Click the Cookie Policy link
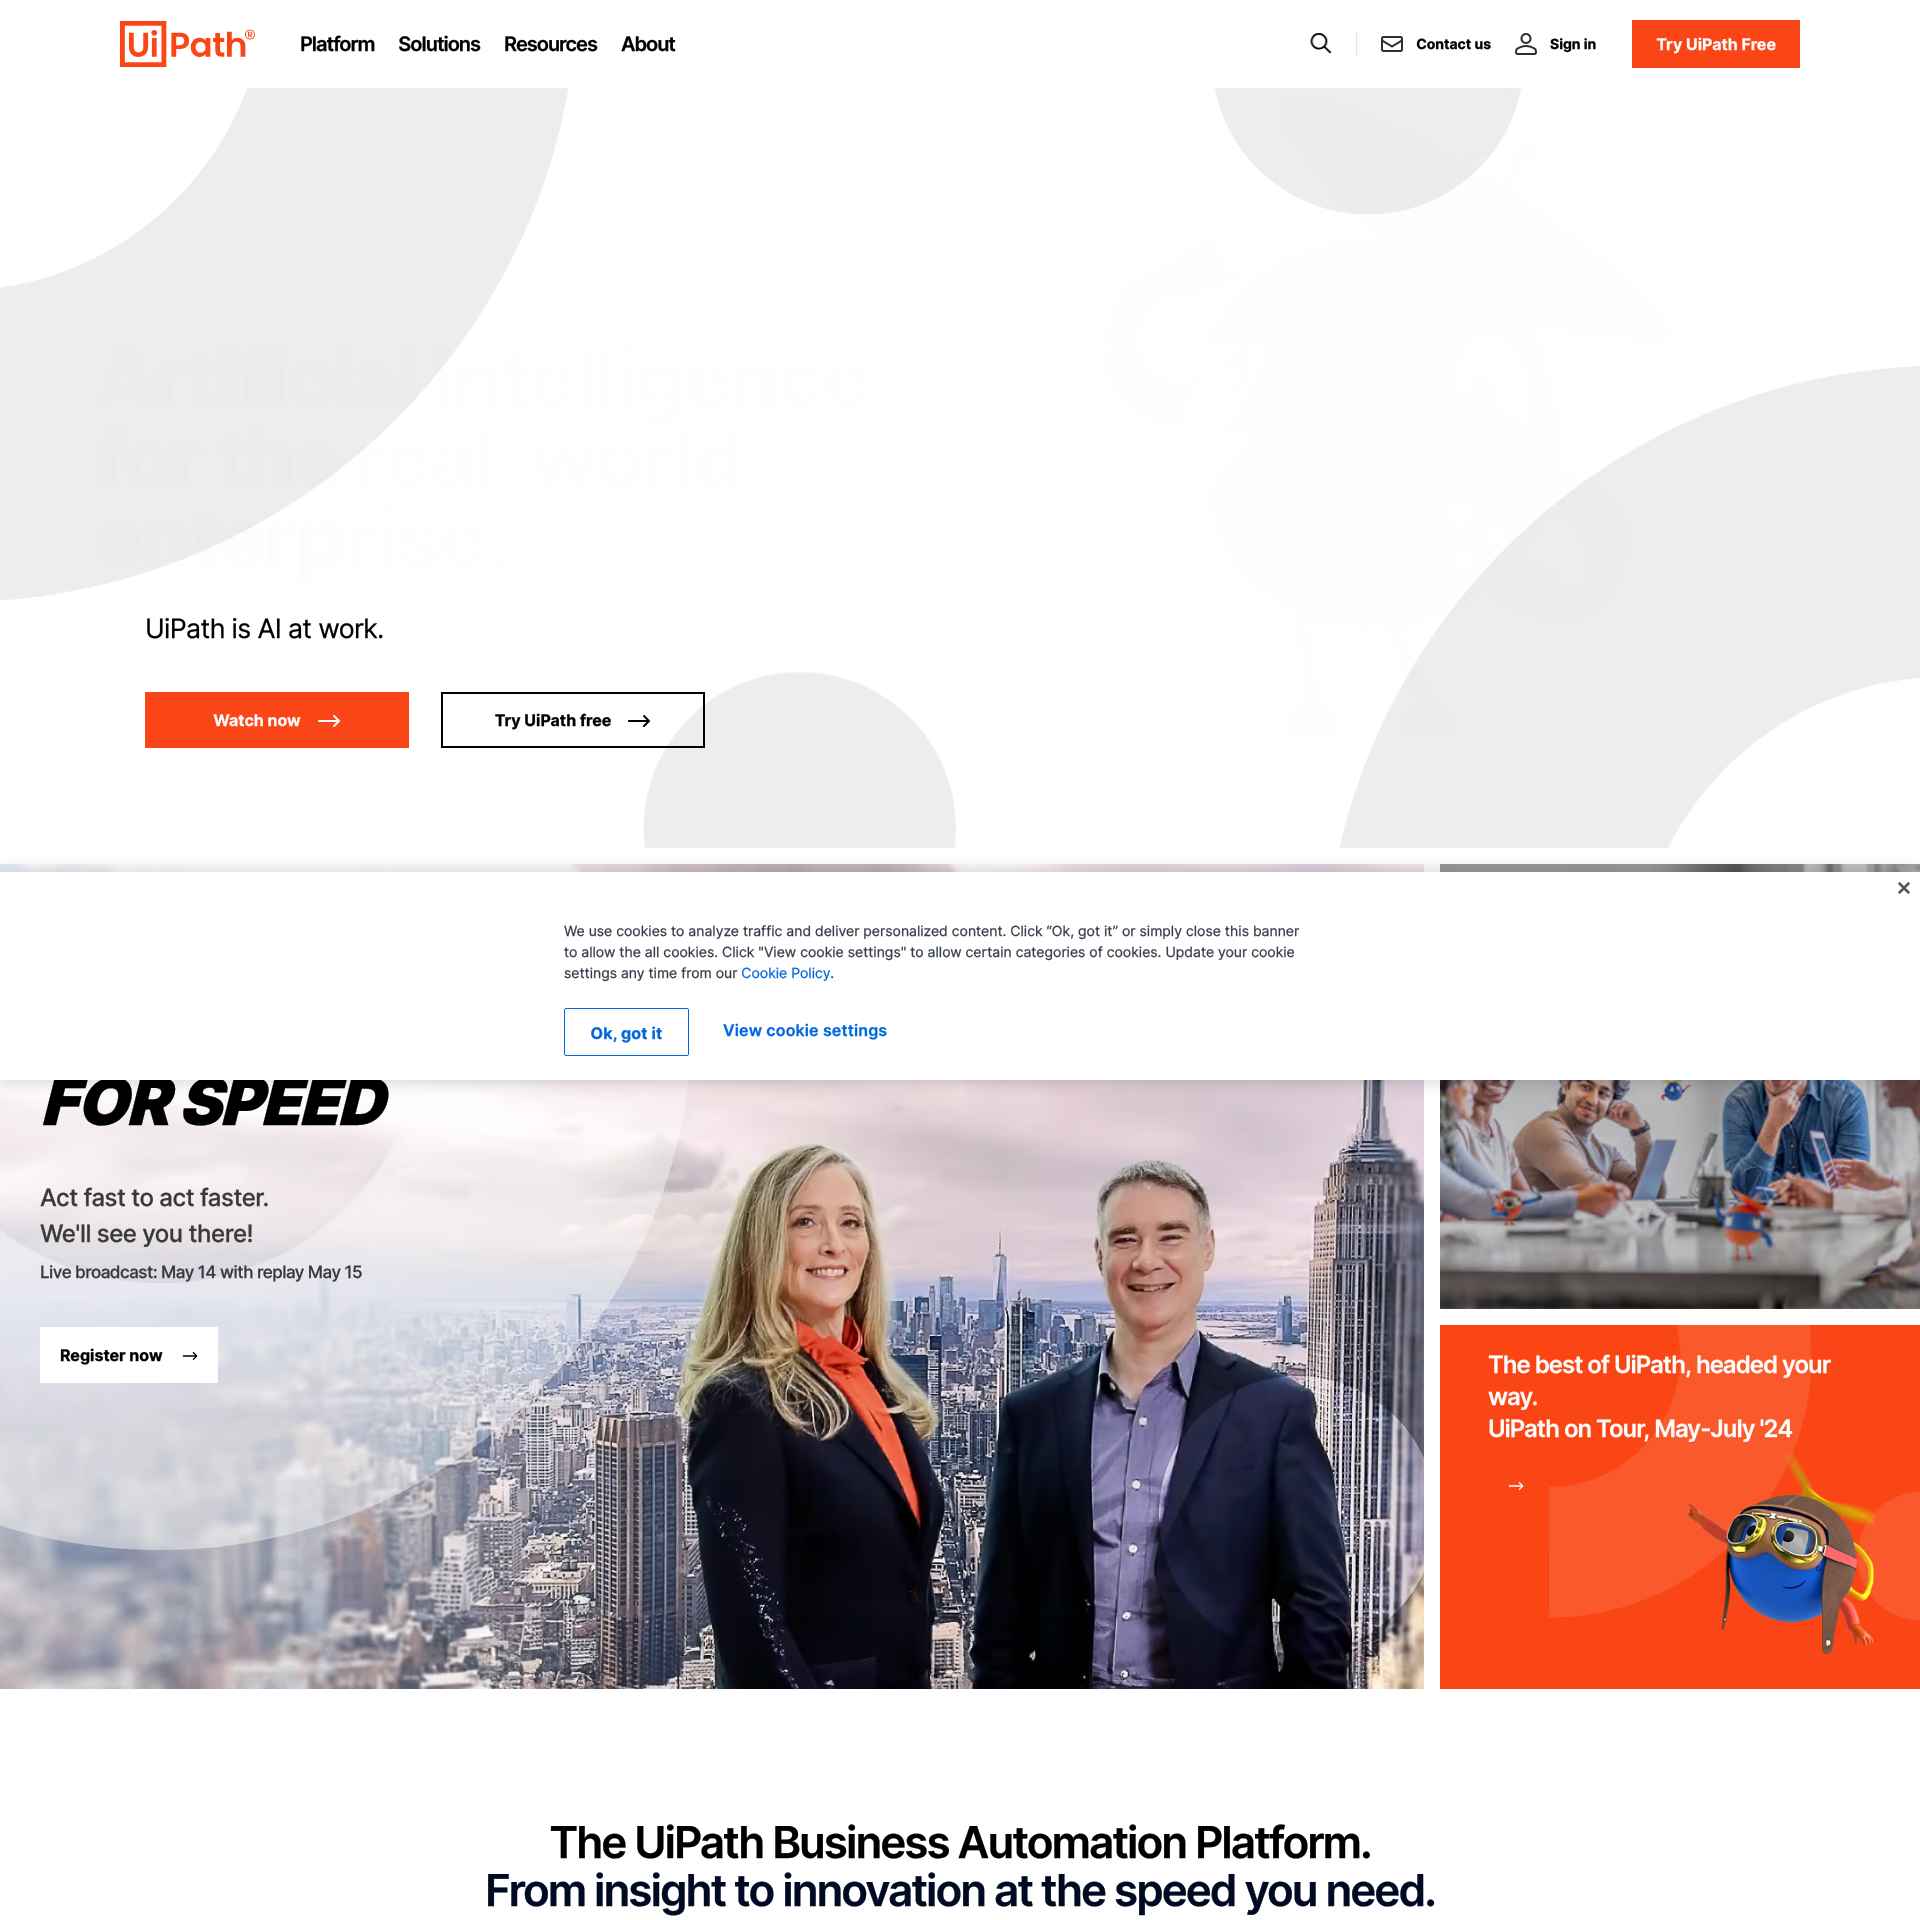 point(786,972)
